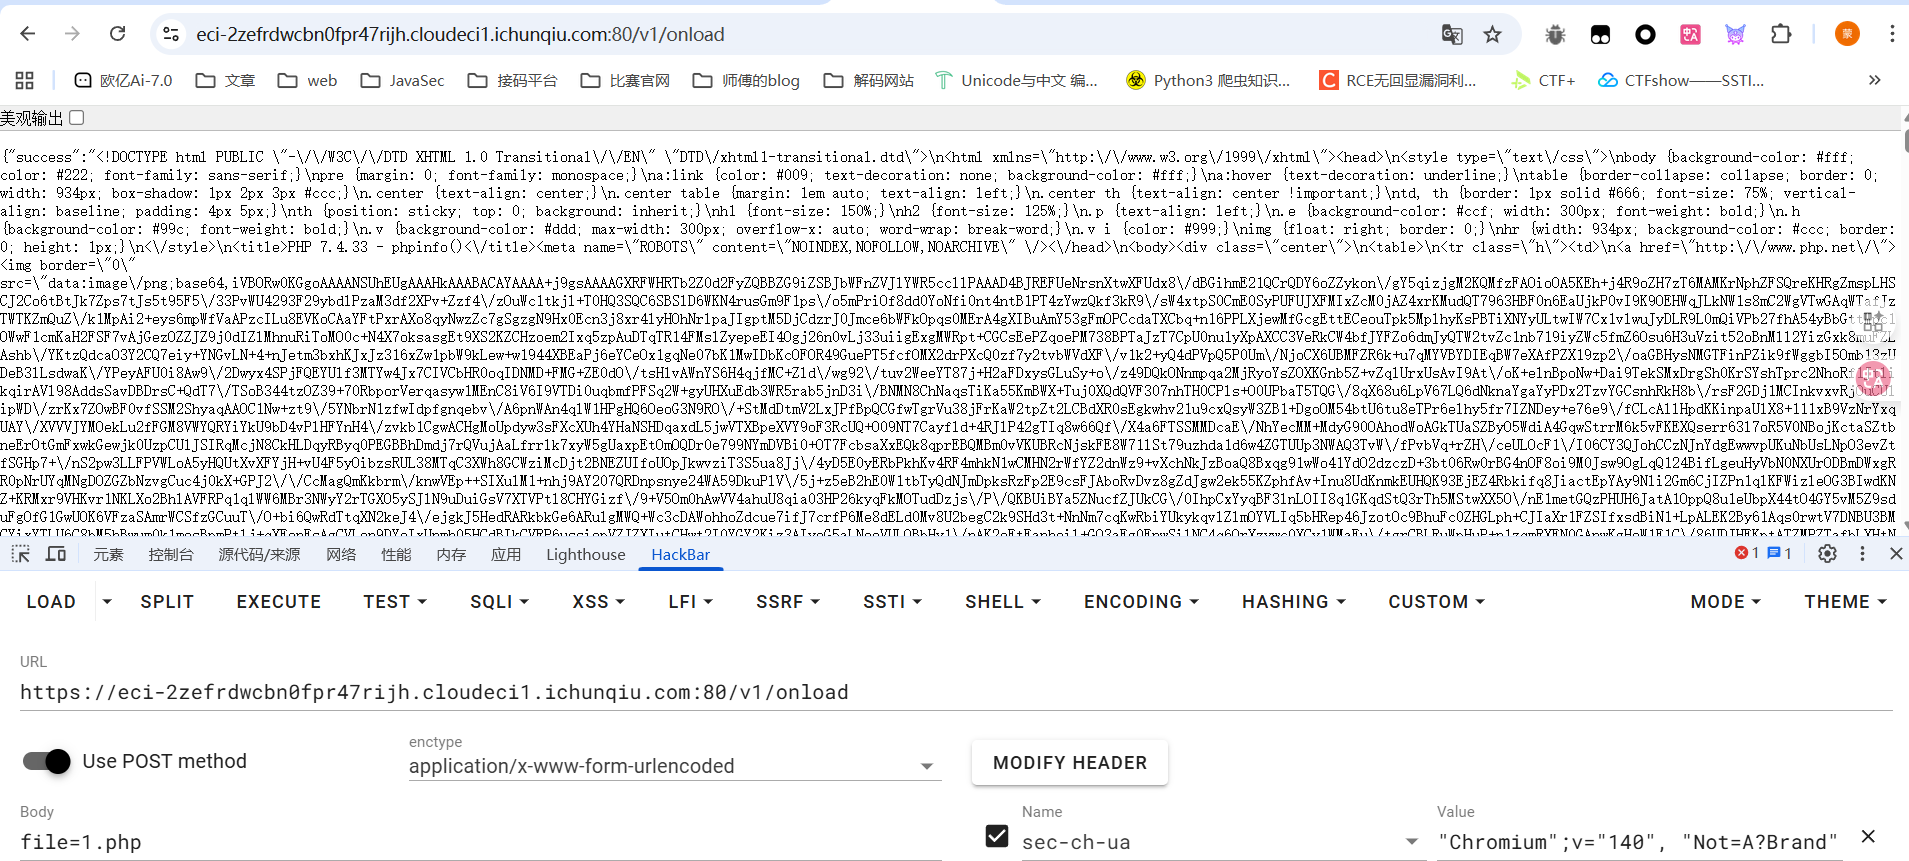This screenshot has width=1909, height=861.
Task: Click the browser back arrow
Action: 28,34
